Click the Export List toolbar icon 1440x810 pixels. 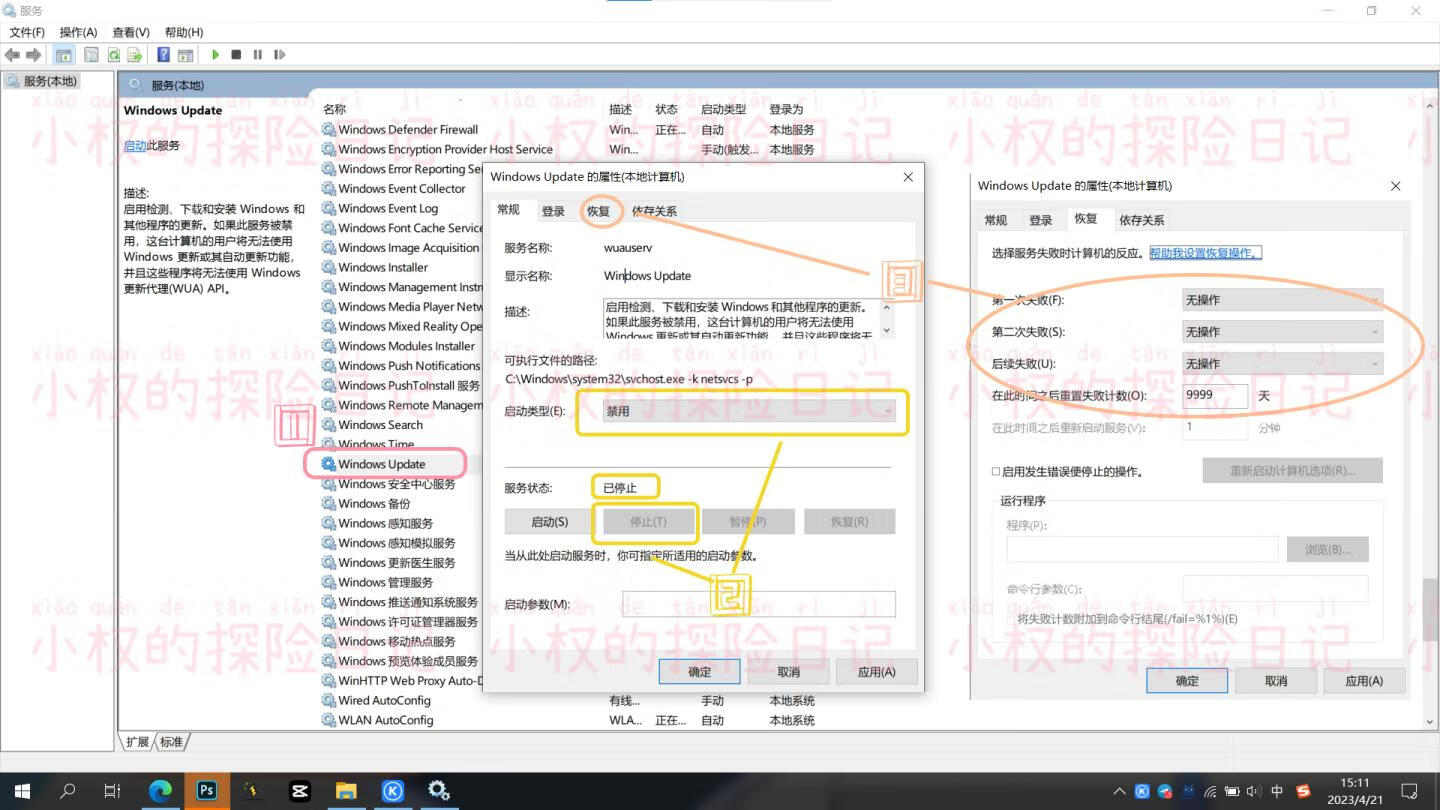tap(134, 55)
